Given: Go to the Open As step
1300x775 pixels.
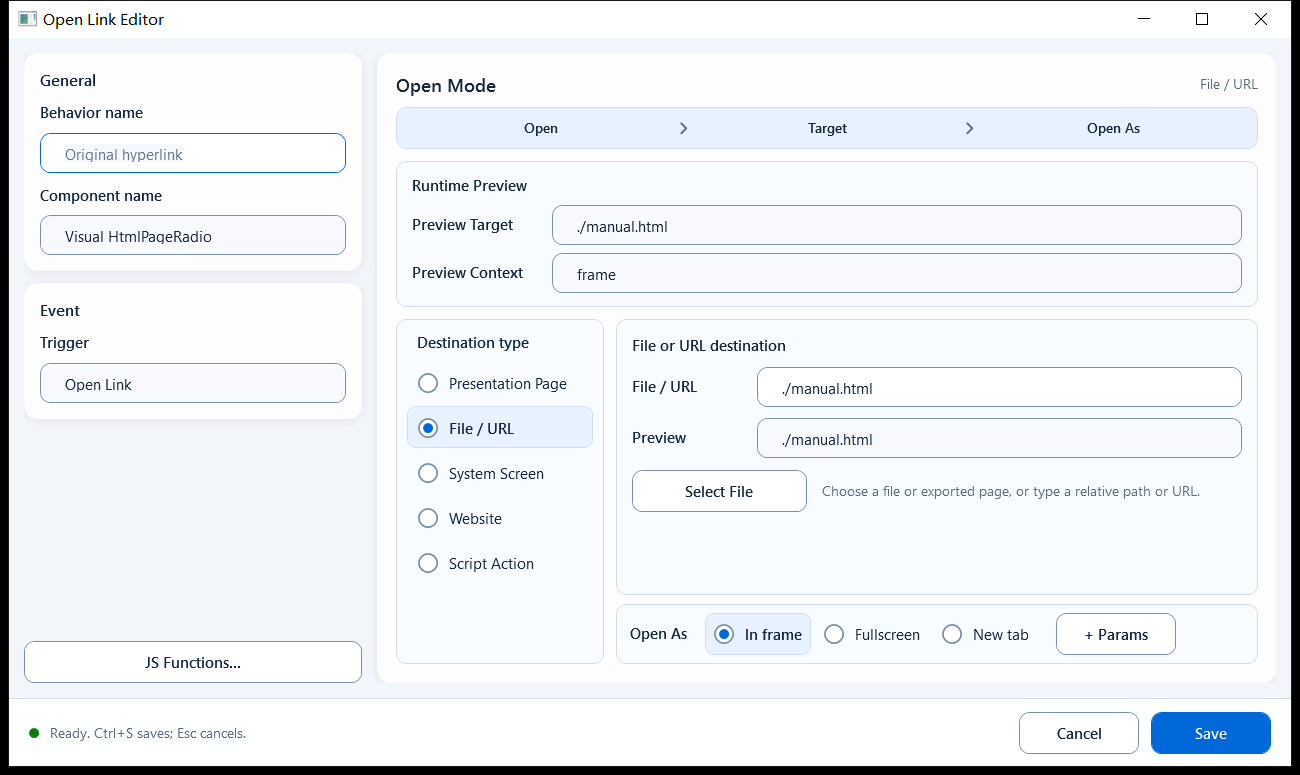Looking at the screenshot, I should [1113, 128].
